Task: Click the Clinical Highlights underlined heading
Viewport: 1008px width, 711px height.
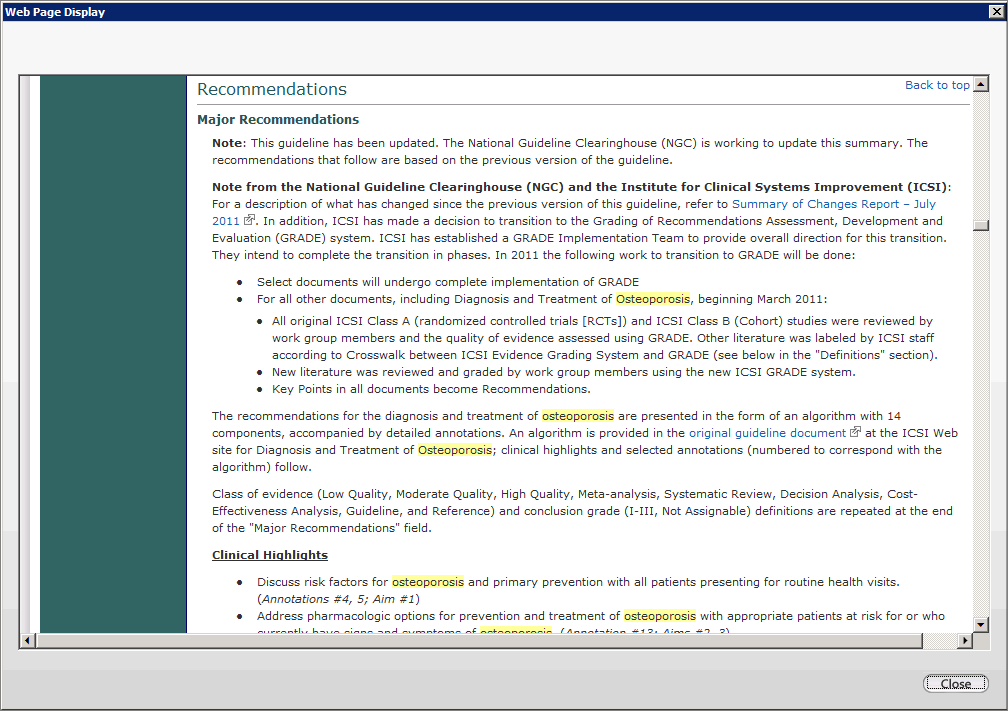Action: pyautogui.click(x=270, y=555)
